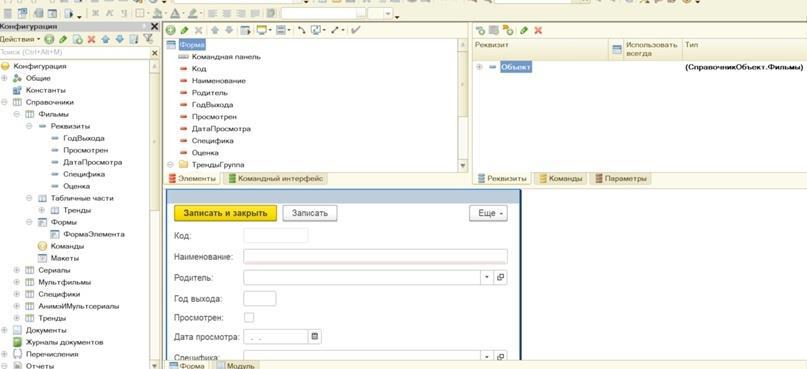Viewport: 807px width, 369px height.
Task: Clear the configuration search field with the X
Action: coord(155,52)
